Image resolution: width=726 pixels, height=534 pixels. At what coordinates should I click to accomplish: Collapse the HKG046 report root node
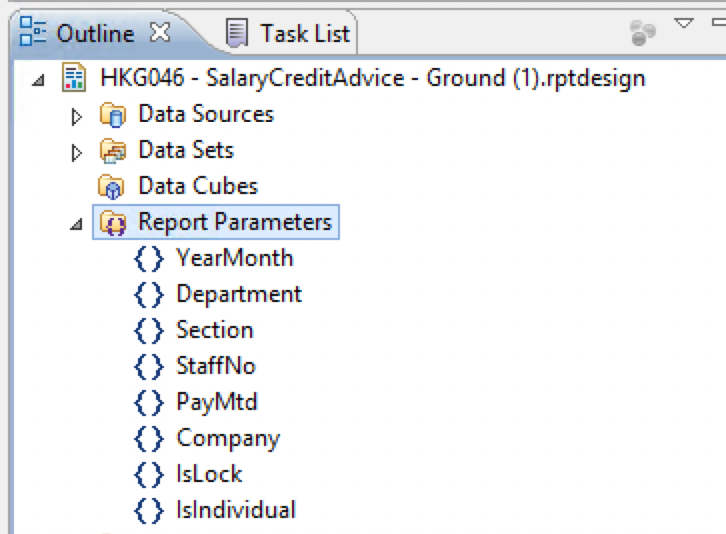pyautogui.click(x=39, y=80)
